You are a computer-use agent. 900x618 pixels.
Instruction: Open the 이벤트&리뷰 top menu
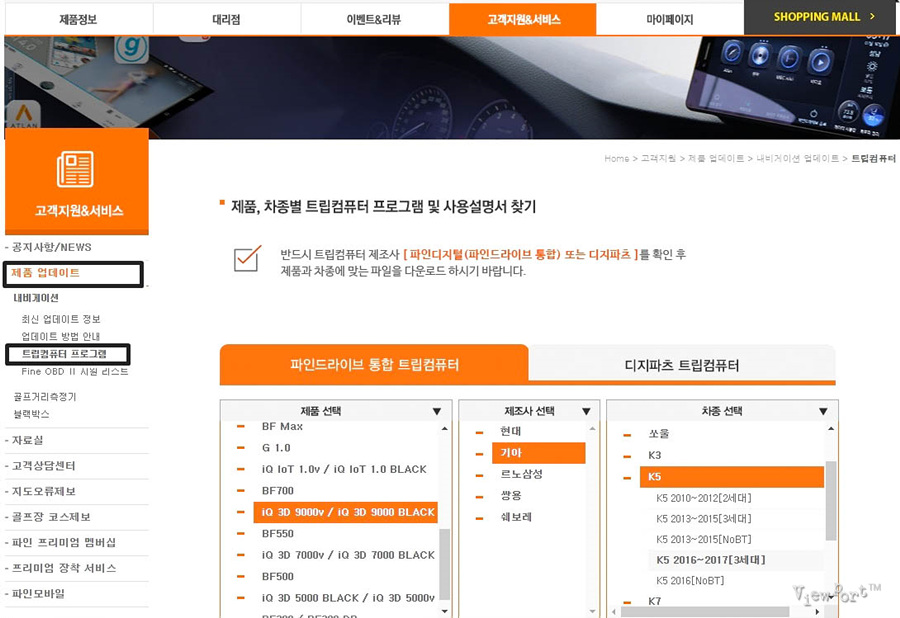(374, 20)
